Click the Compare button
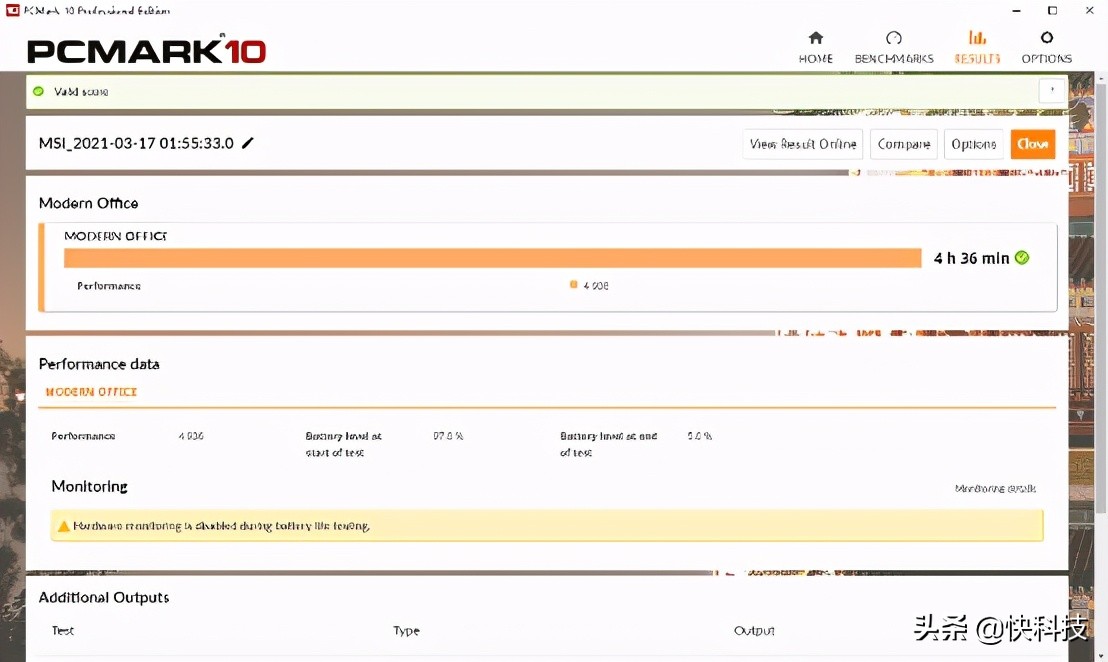Image resolution: width=1108 pixels, height=662 pixels. [904, 144]
